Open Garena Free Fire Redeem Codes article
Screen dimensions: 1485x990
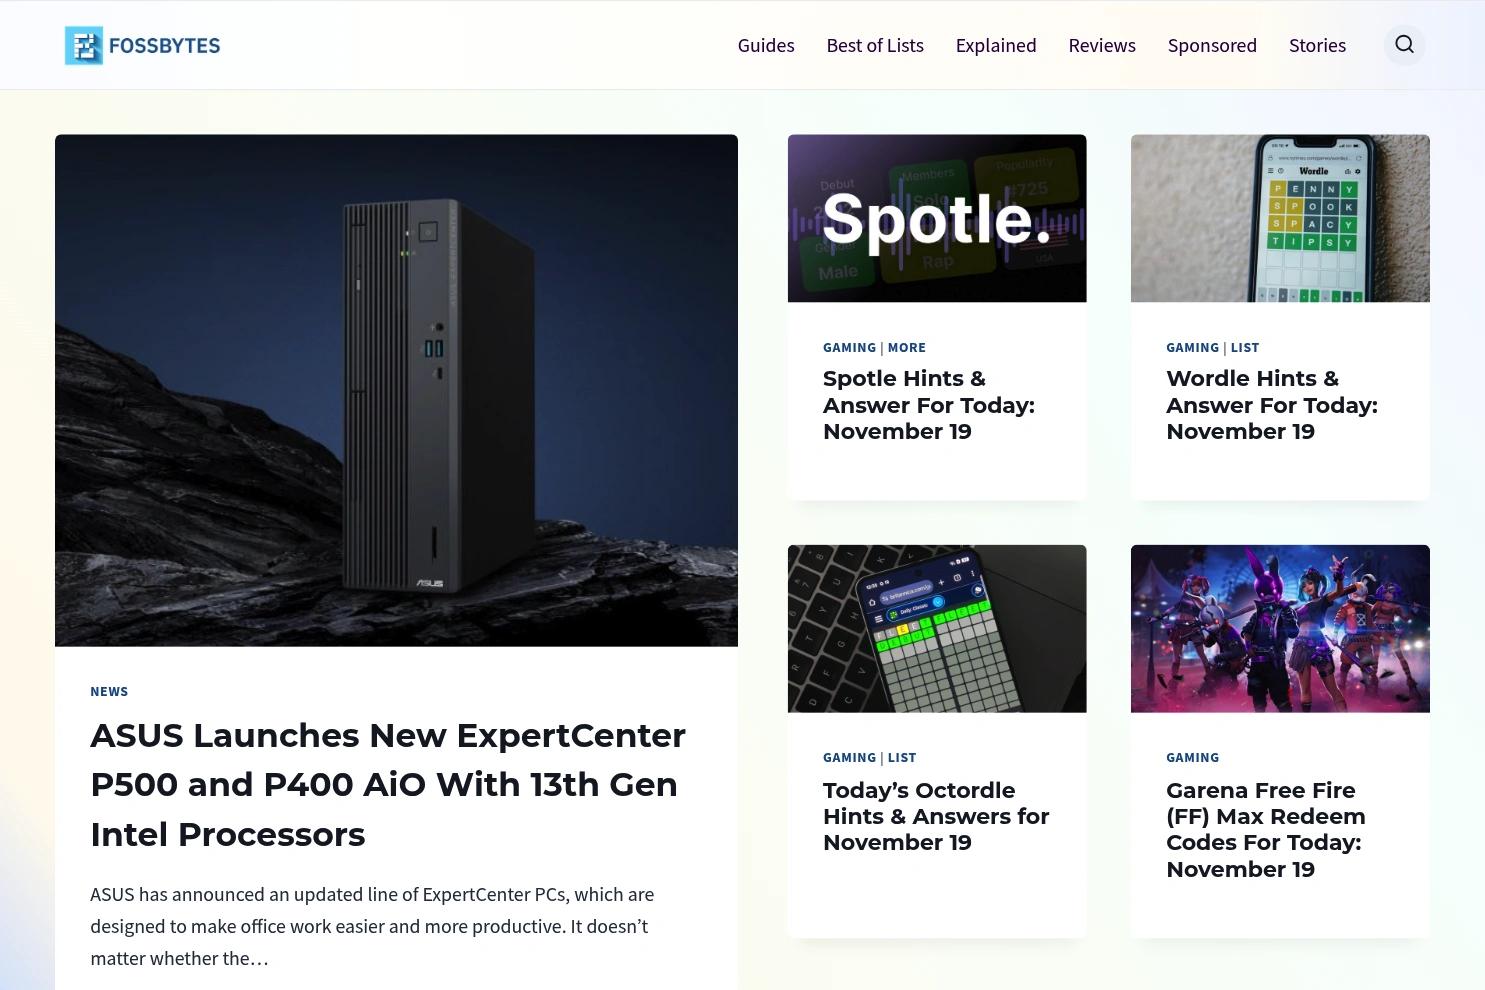[1266, 829]
